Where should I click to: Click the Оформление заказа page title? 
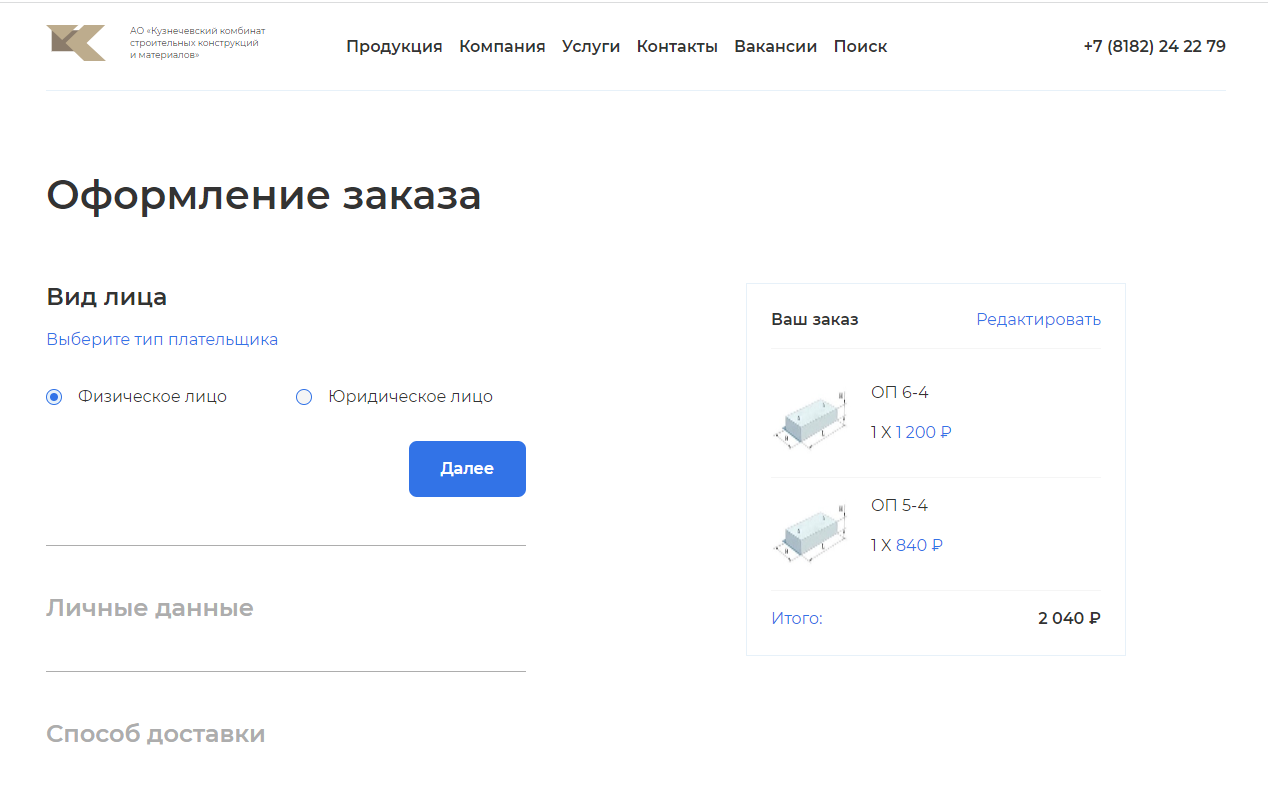264,195
